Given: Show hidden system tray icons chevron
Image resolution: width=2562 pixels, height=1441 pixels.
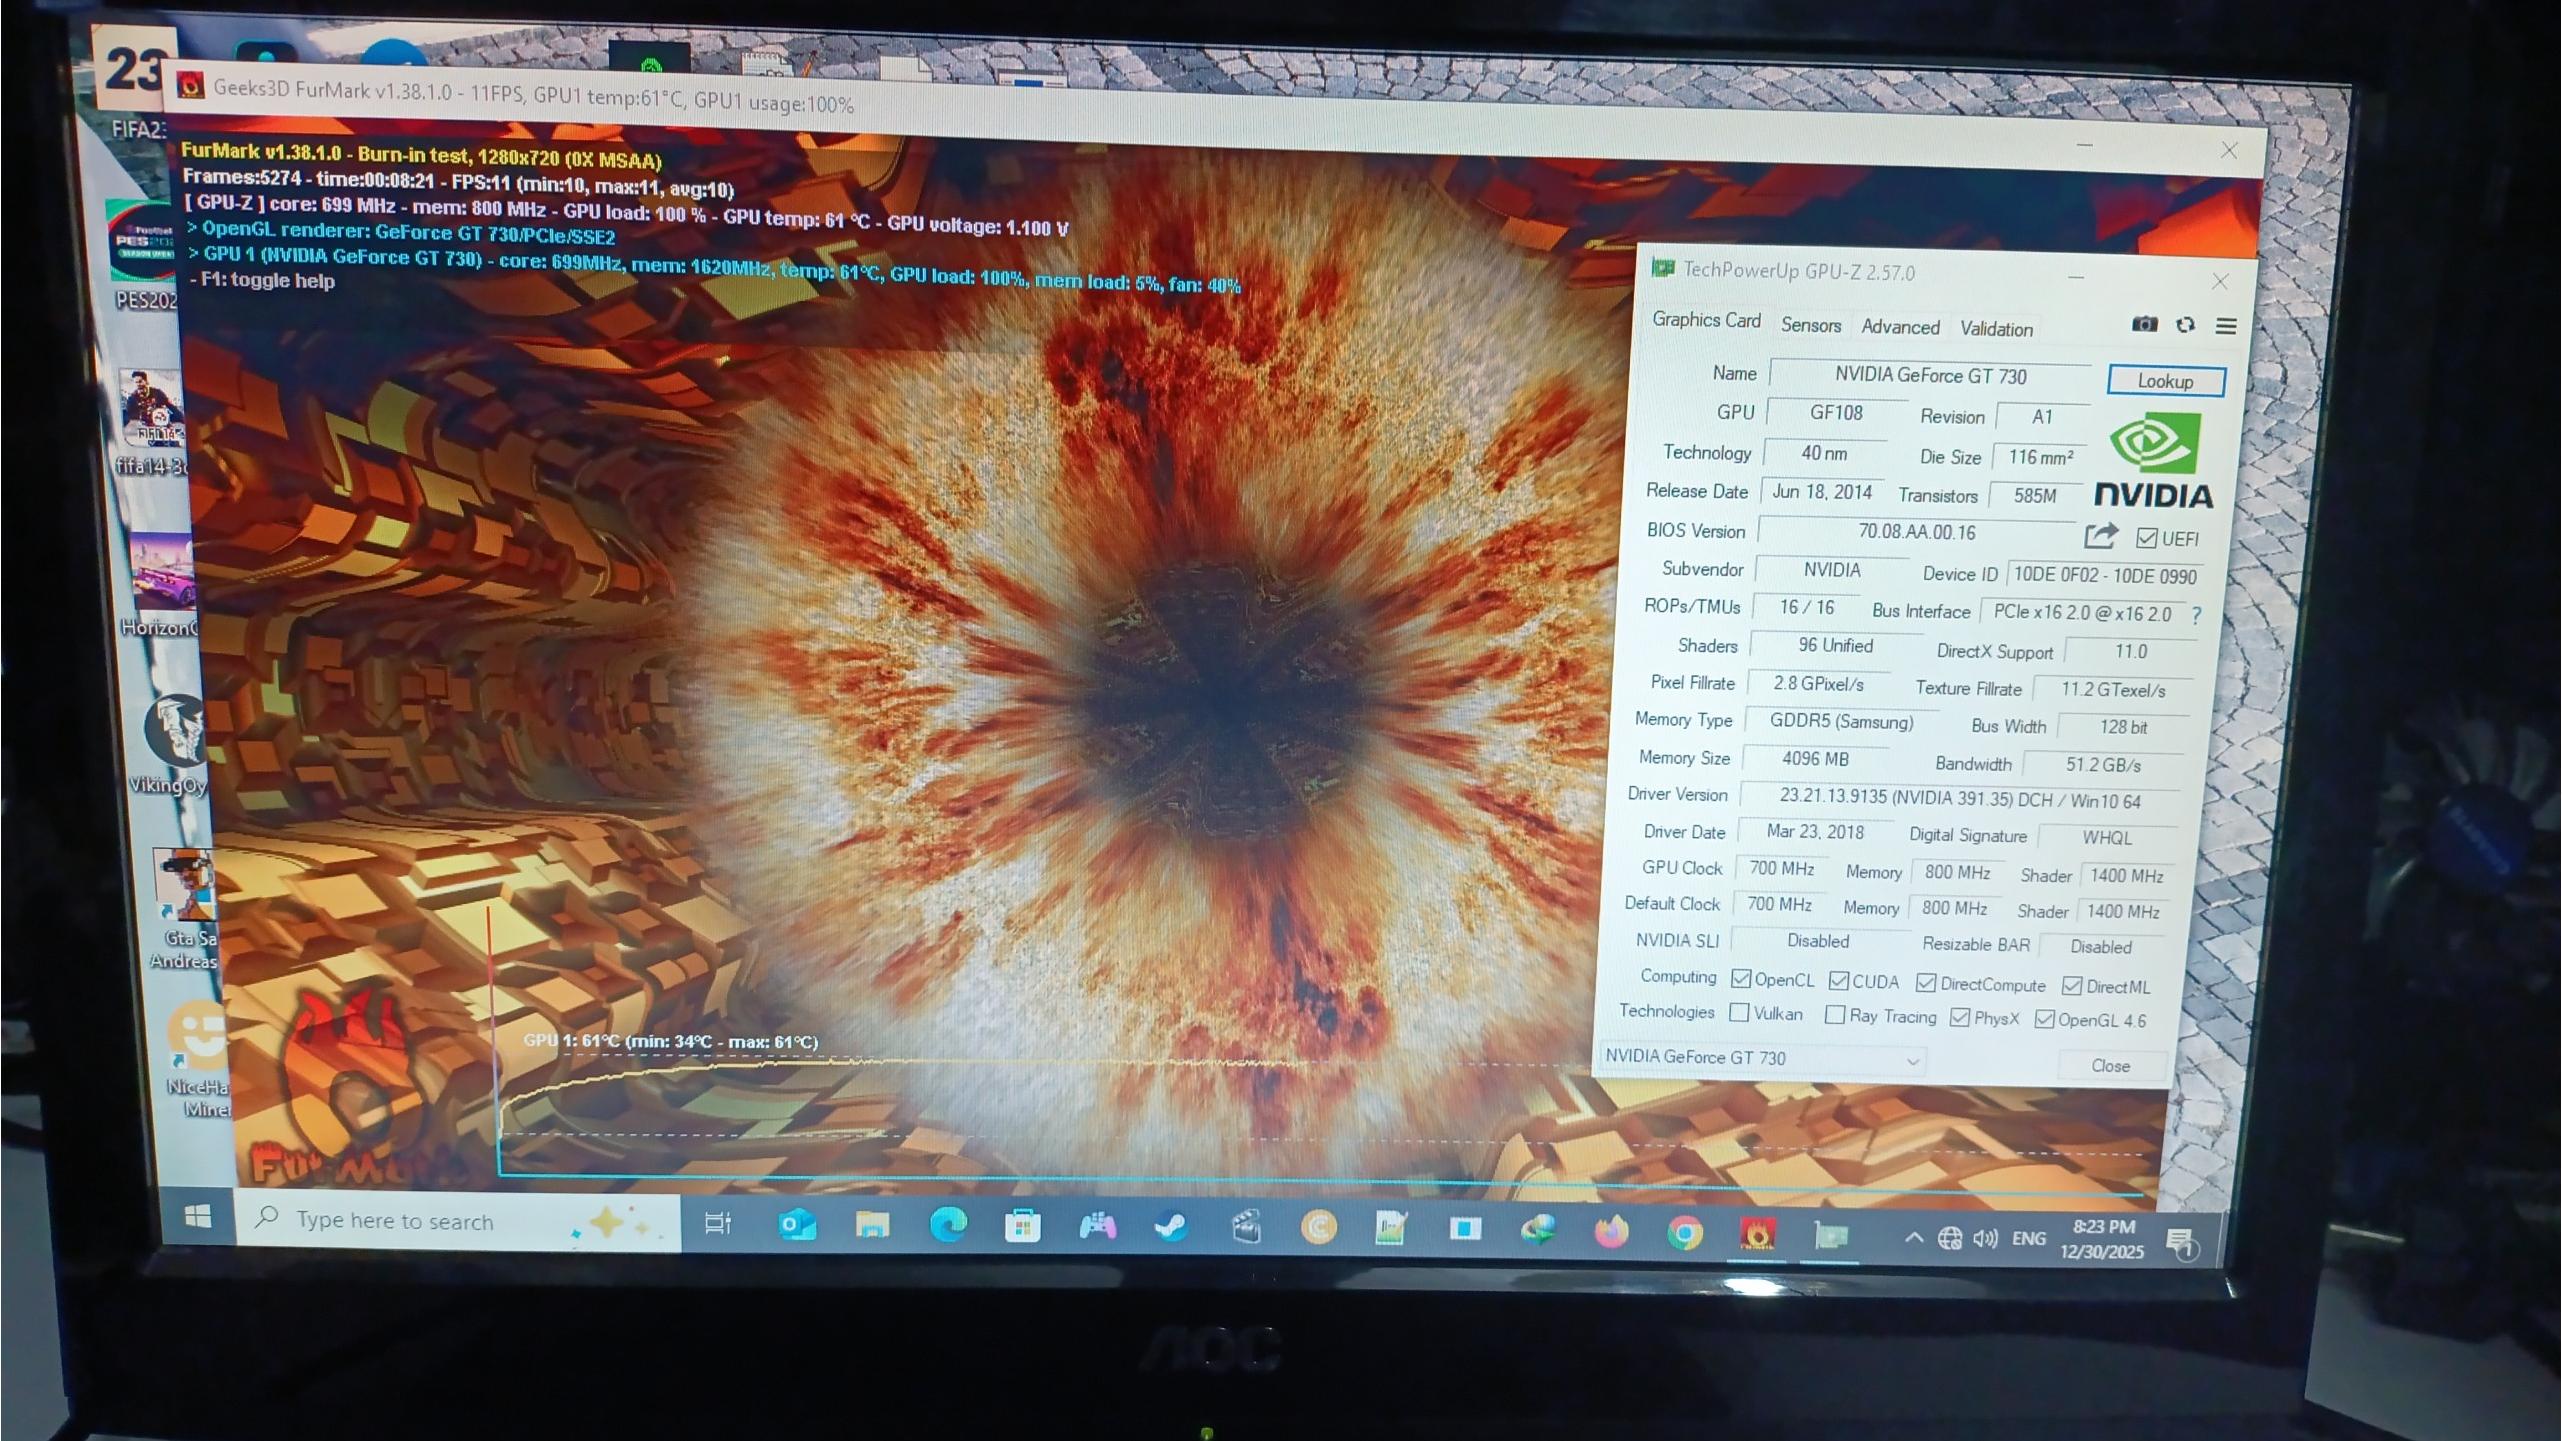Looking at the screenshot, I should 1913,1238.
